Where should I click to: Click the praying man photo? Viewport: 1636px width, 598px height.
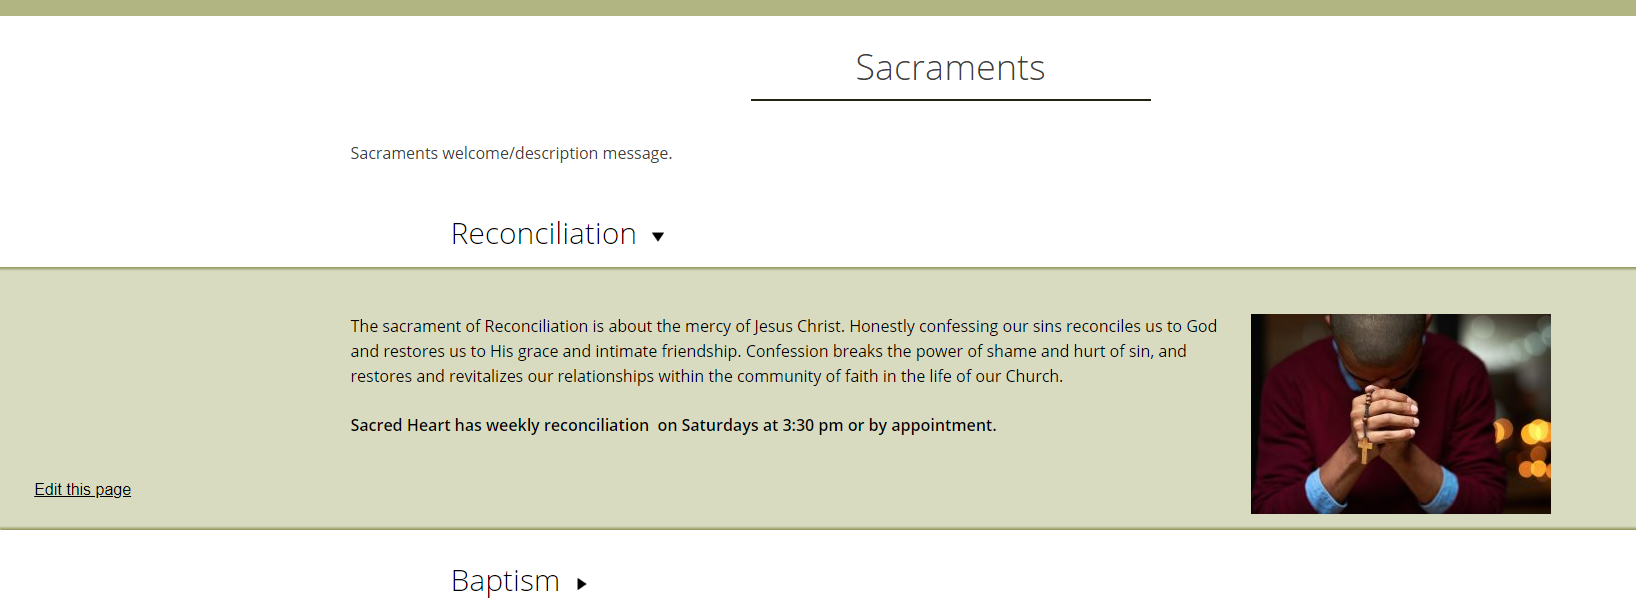click(x=1400, y=414)
